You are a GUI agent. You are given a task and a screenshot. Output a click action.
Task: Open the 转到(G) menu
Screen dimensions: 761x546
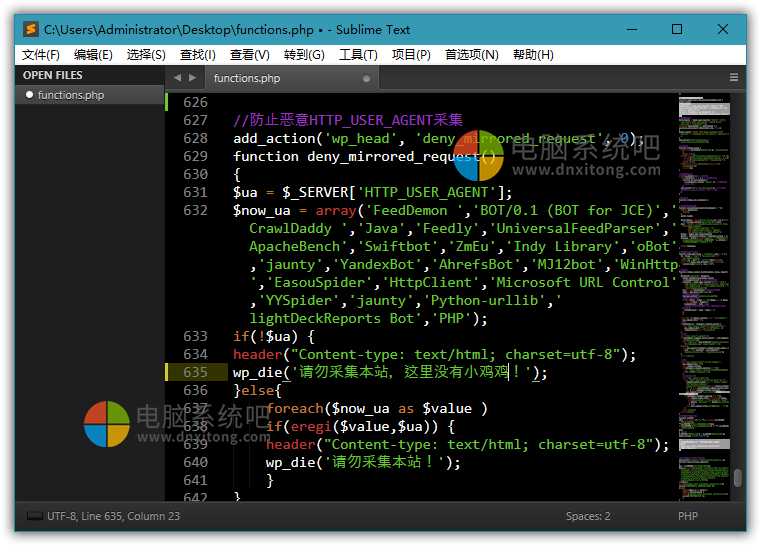(x=304, y=55)
